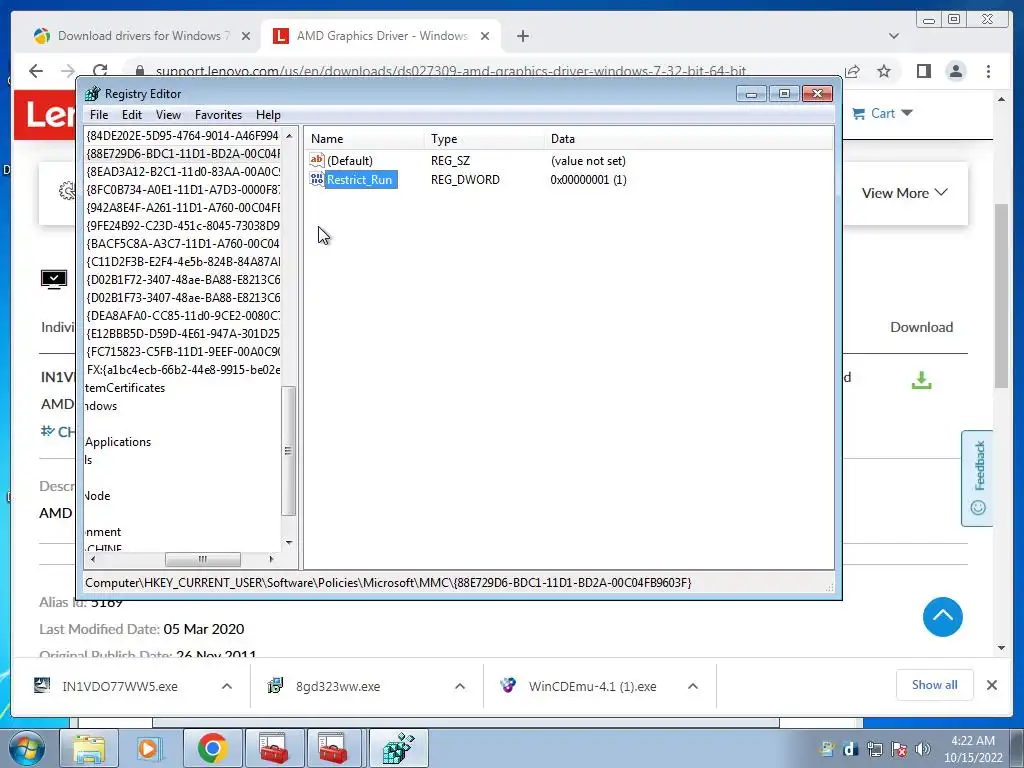The width and height of the screenshot is (1024, 768).
Task: Open the File menu in Registry Editor
Action: [x=99, y=115]
